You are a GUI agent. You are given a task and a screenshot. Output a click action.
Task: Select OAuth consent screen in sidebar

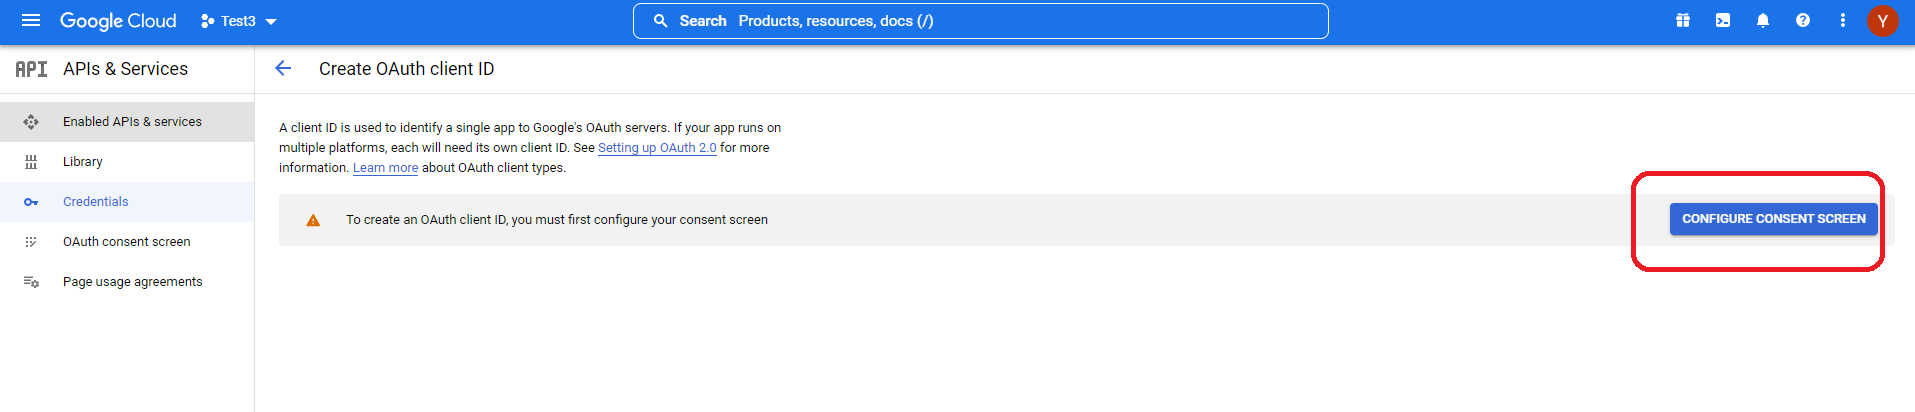click(x=126, y=242)
